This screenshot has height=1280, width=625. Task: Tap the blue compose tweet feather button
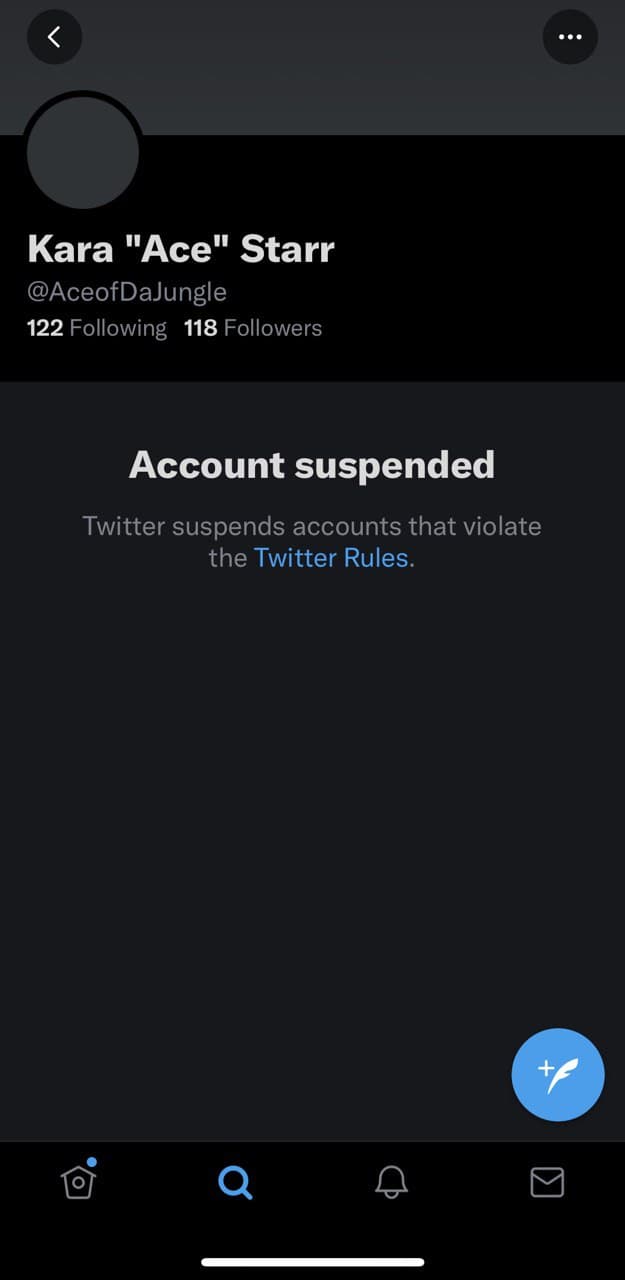558,1075
